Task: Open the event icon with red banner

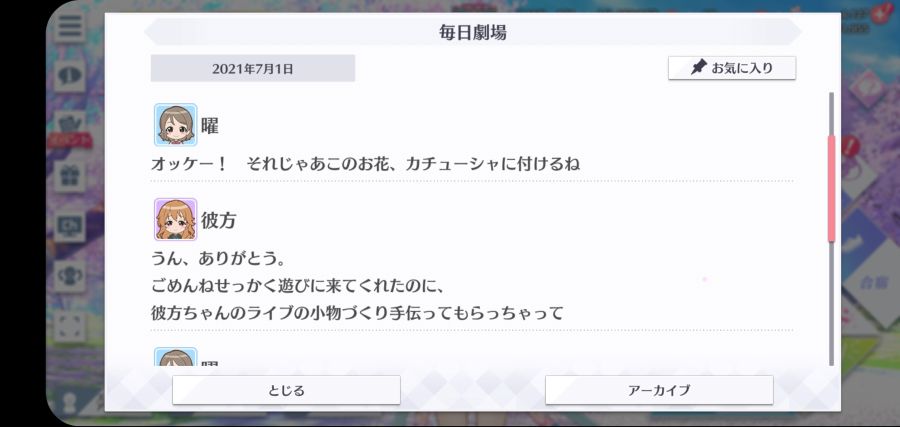Action: [70, 129]
